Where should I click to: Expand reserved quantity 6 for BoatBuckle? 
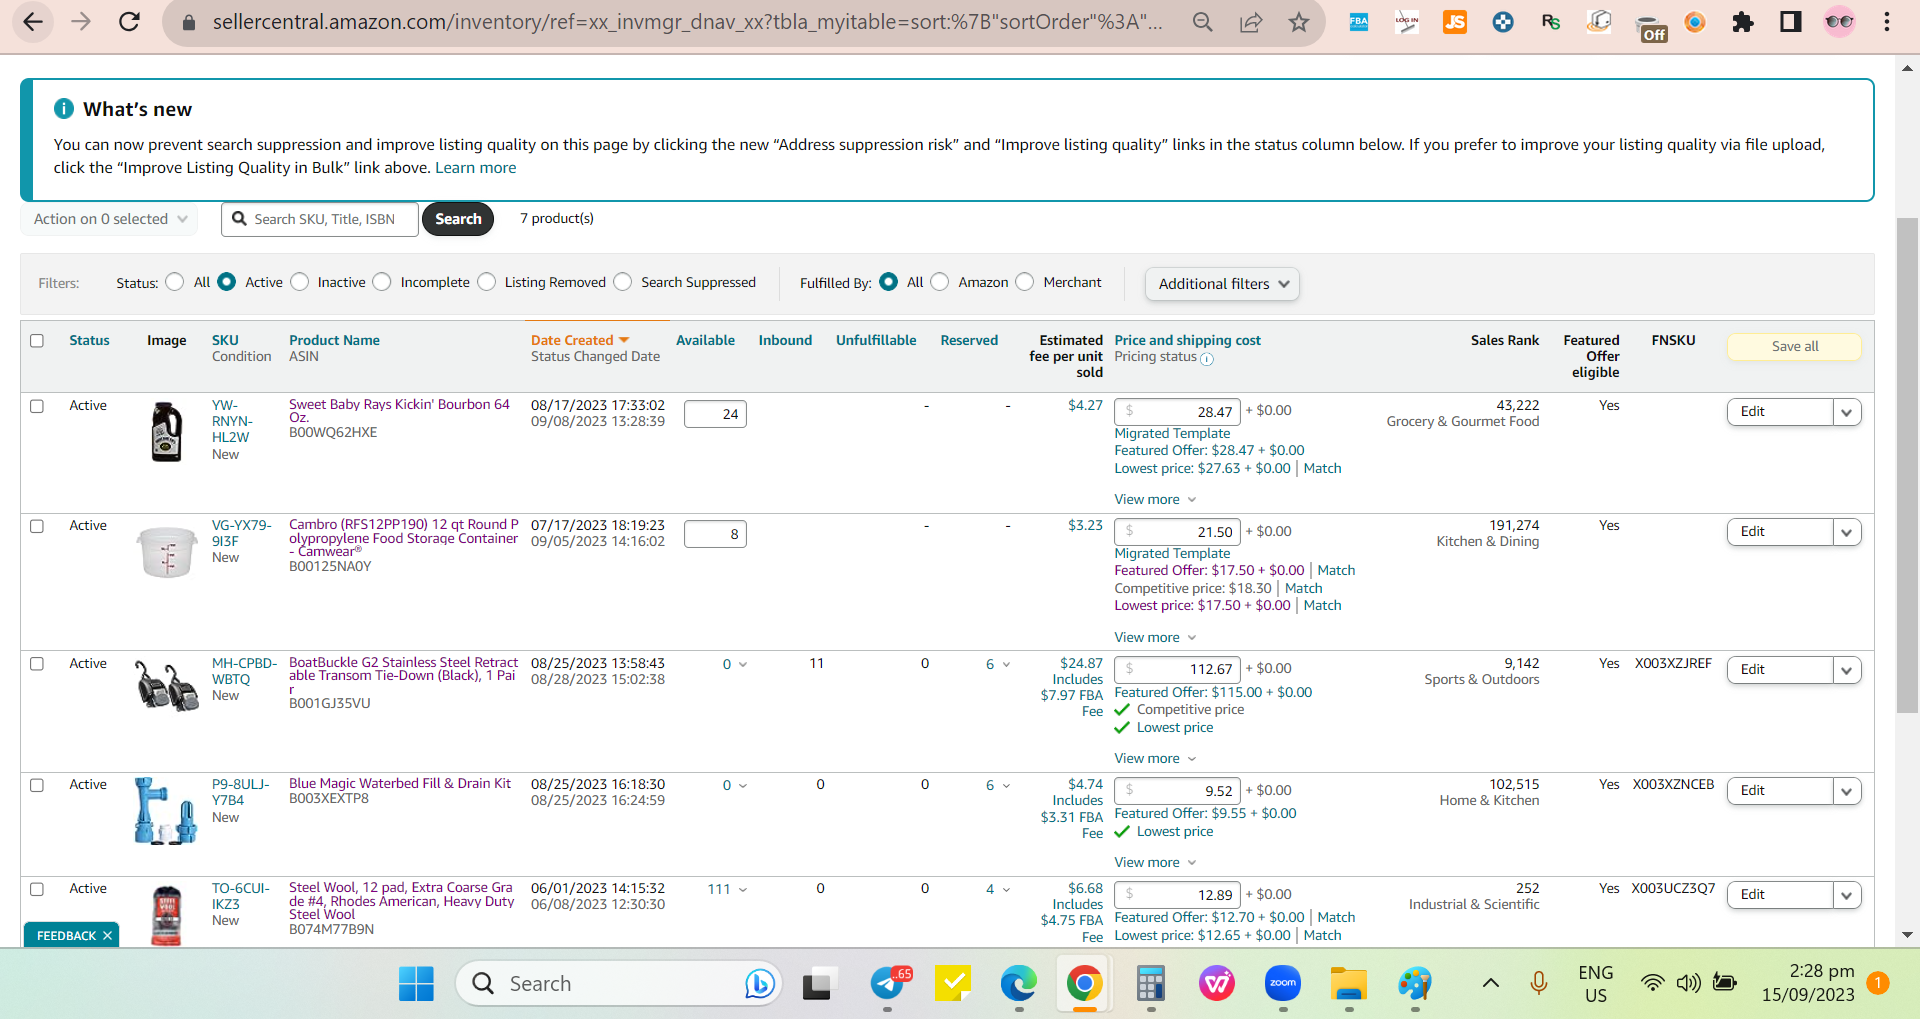point(998,664)
